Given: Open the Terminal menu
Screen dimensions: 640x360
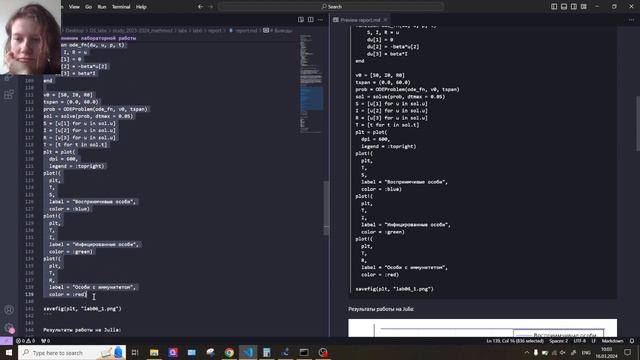Looking at the screenshot, I should click(x=121, y=7).
